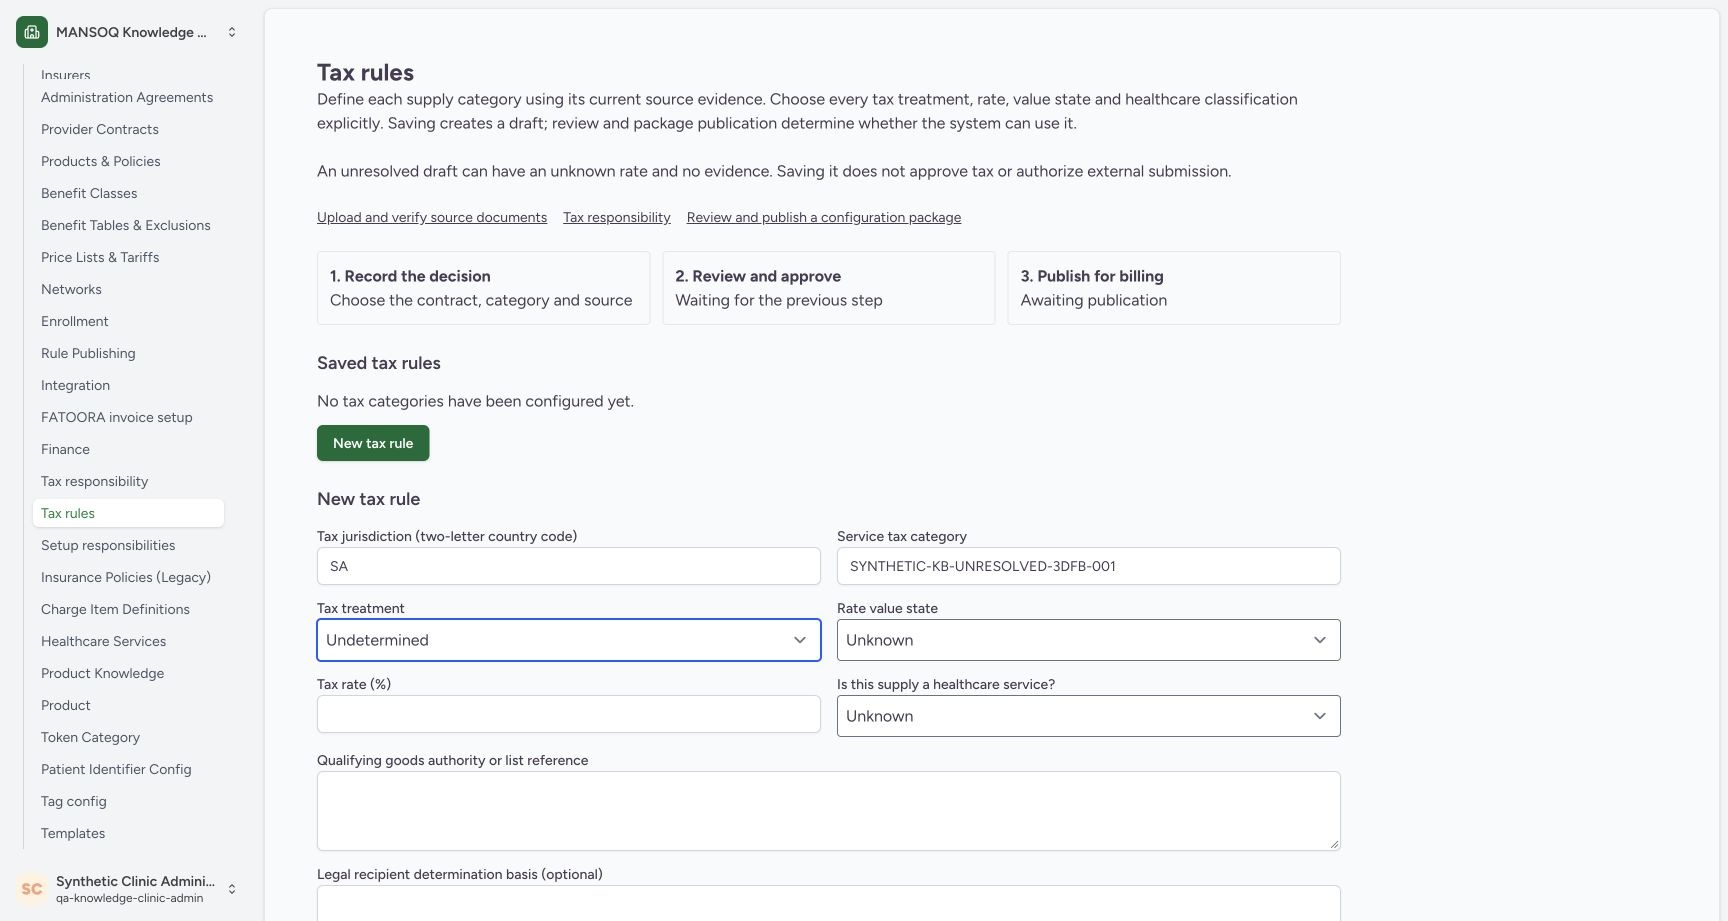Focus the Tax jurisdiction country code field
The height and width of the screenshot is (921, 1728).
[x=569, y=566]
